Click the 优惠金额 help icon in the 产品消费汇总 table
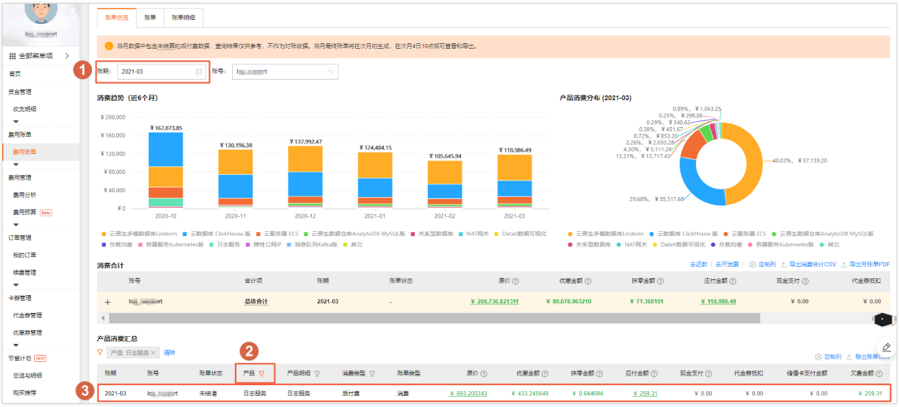Viewport: 900px width, 407px height. pyautogui.click(x=544, y=373)
